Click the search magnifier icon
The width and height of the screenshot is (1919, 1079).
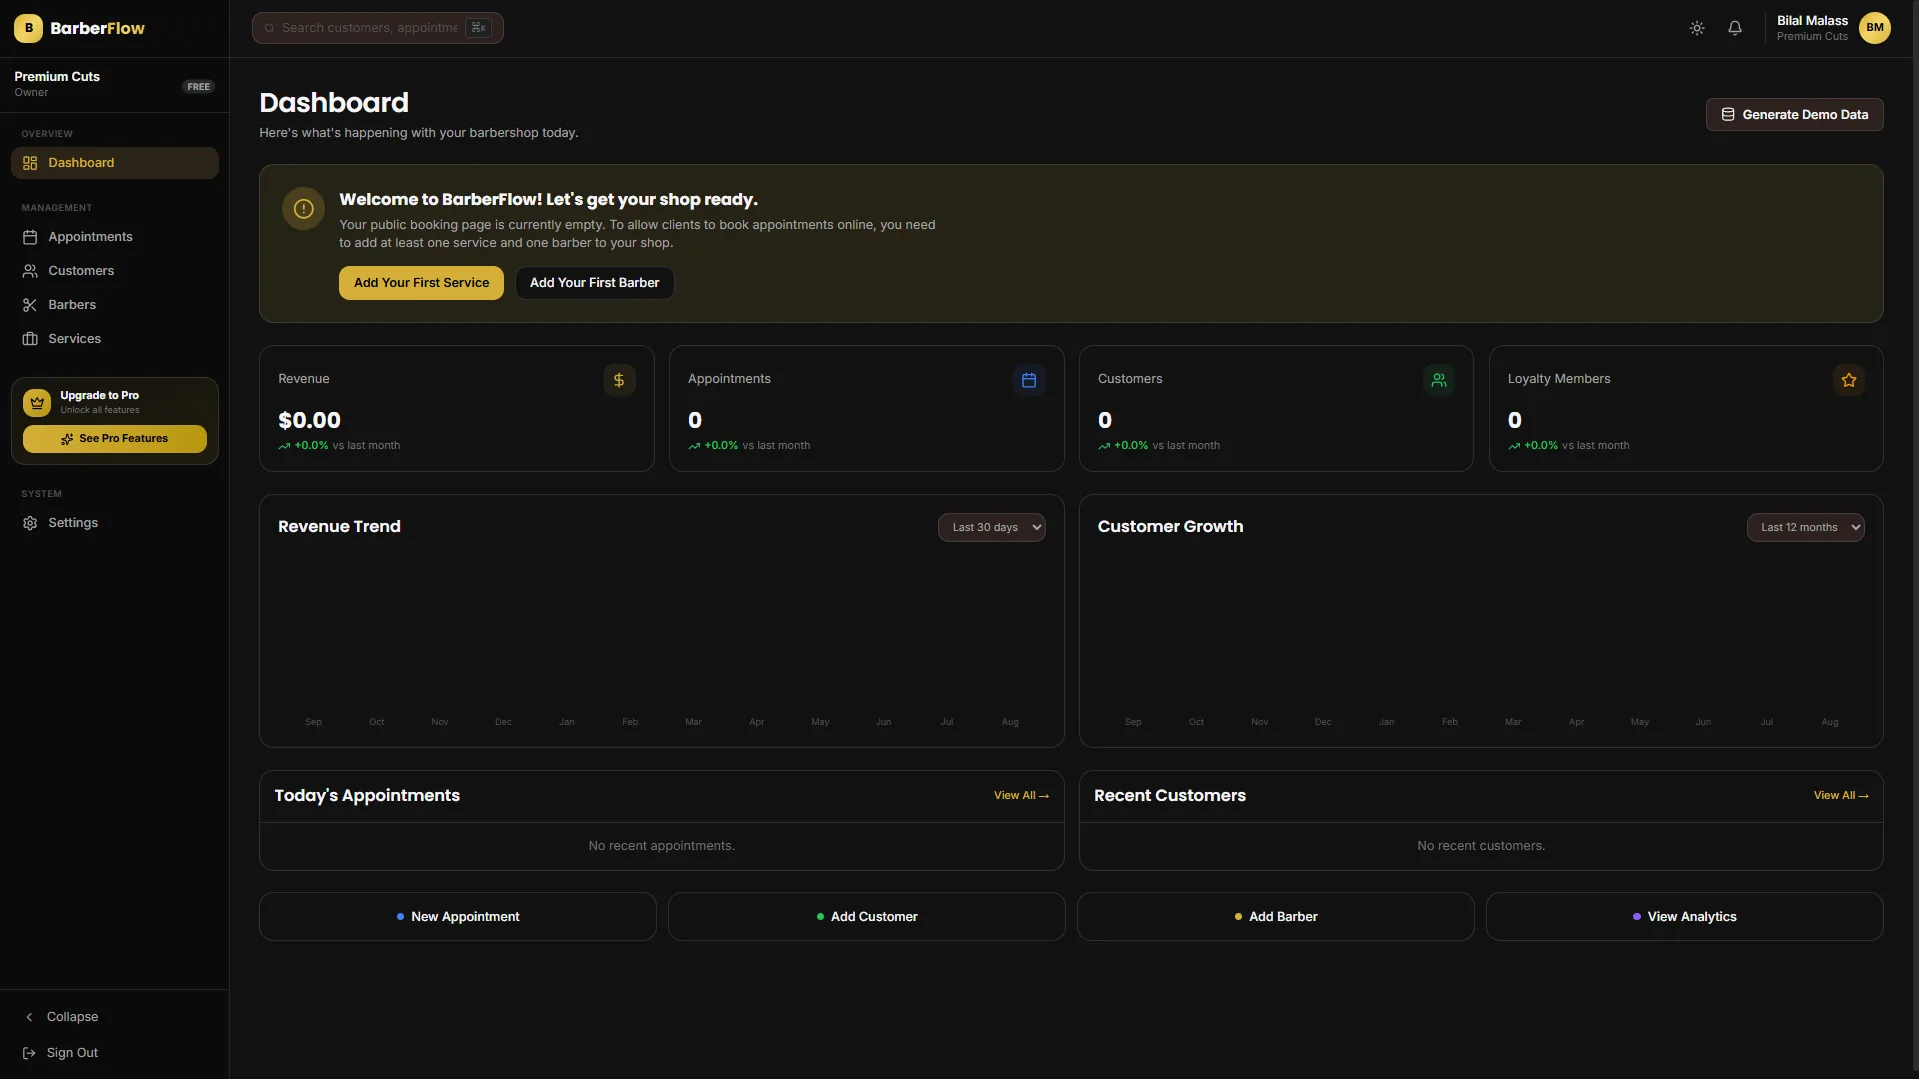point(269,28)
